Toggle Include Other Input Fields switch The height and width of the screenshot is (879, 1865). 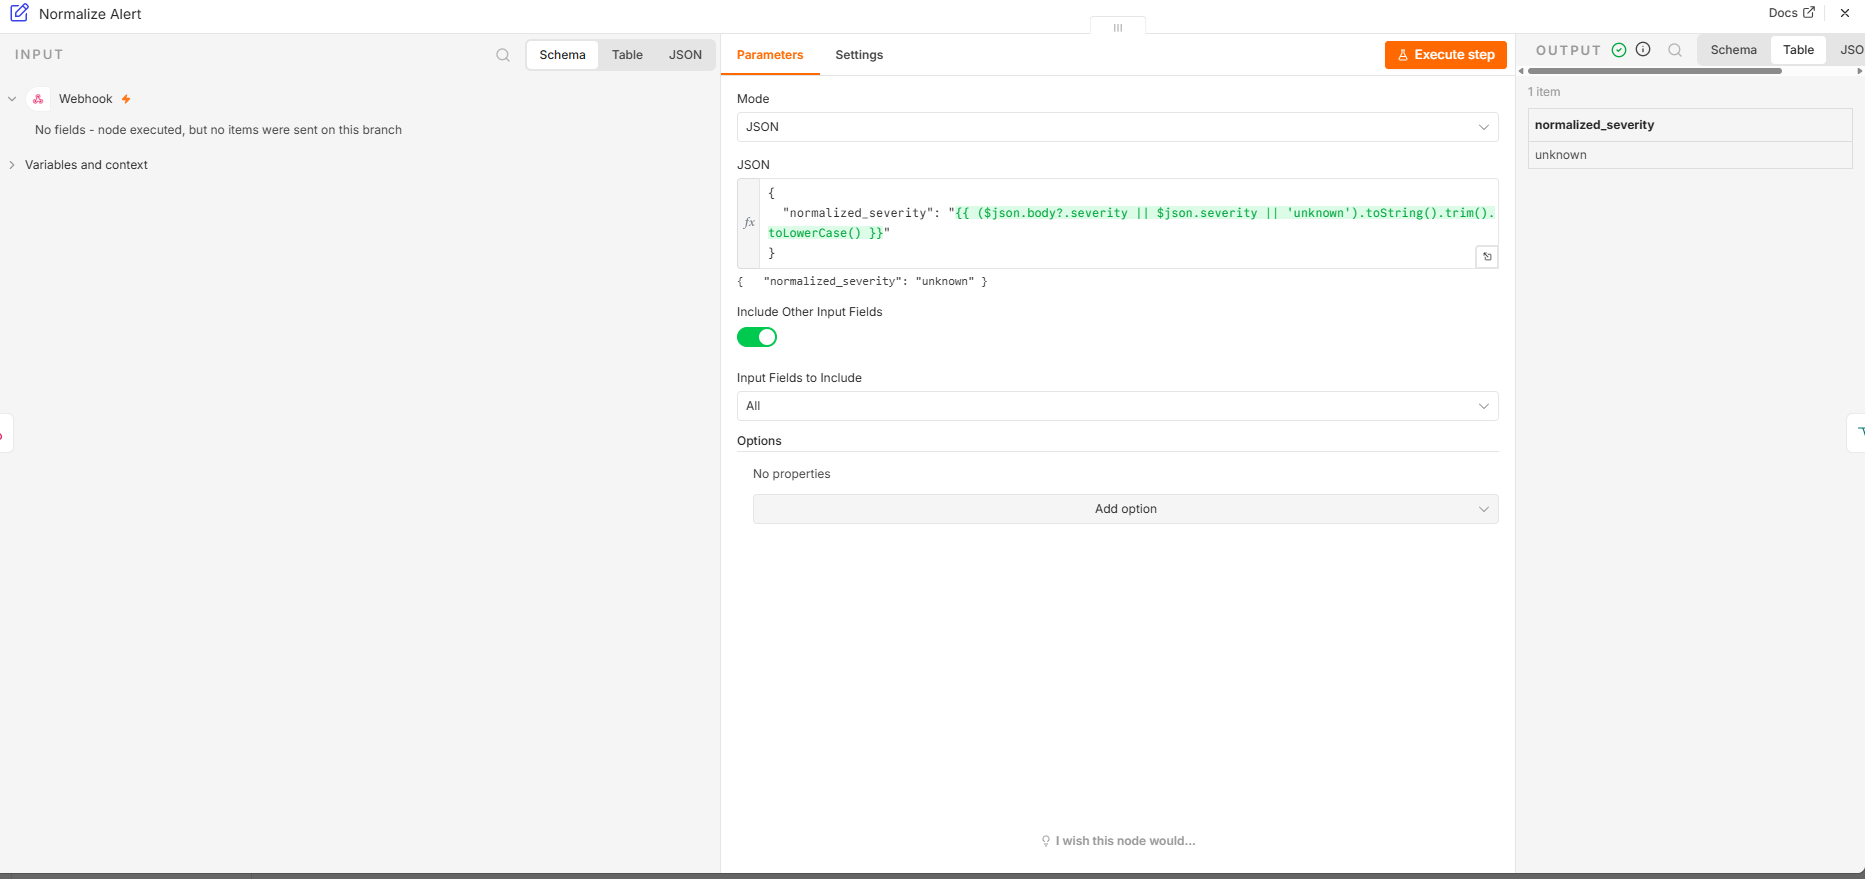tap(757, 337)
